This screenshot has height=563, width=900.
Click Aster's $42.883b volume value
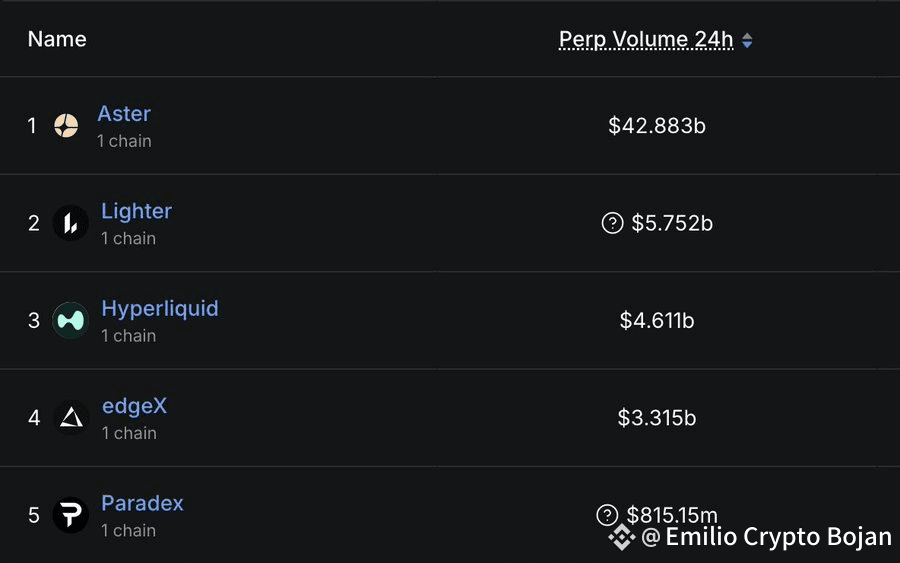click(x=657, y=126)
